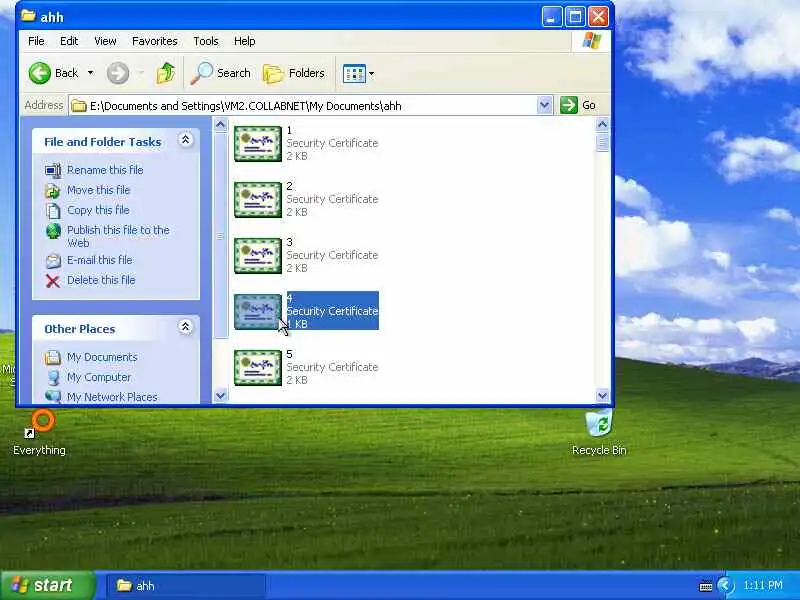800x600 pixels.
Task: Open the View menu
Action: coord(105,41)
